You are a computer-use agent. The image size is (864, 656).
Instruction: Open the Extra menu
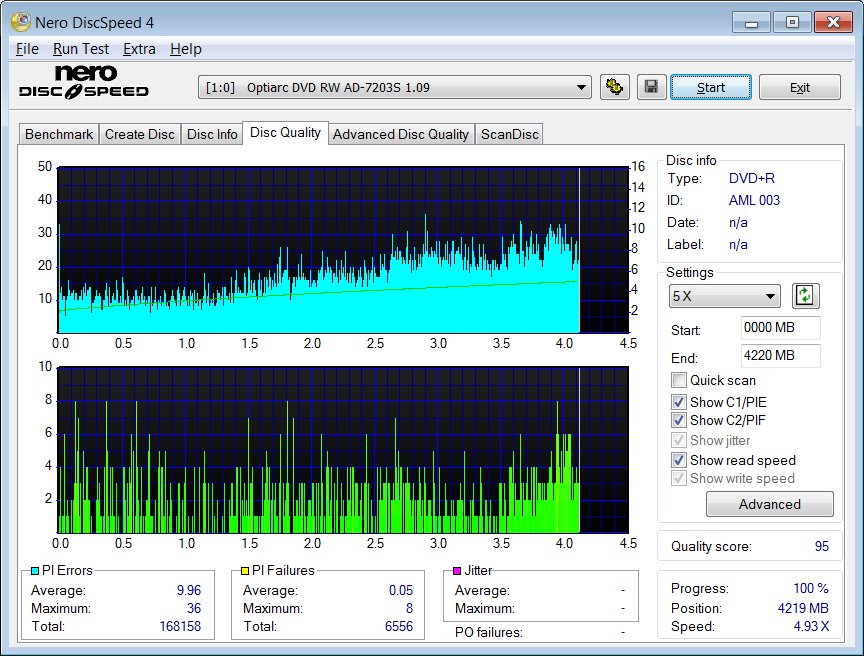click(139, 49)
